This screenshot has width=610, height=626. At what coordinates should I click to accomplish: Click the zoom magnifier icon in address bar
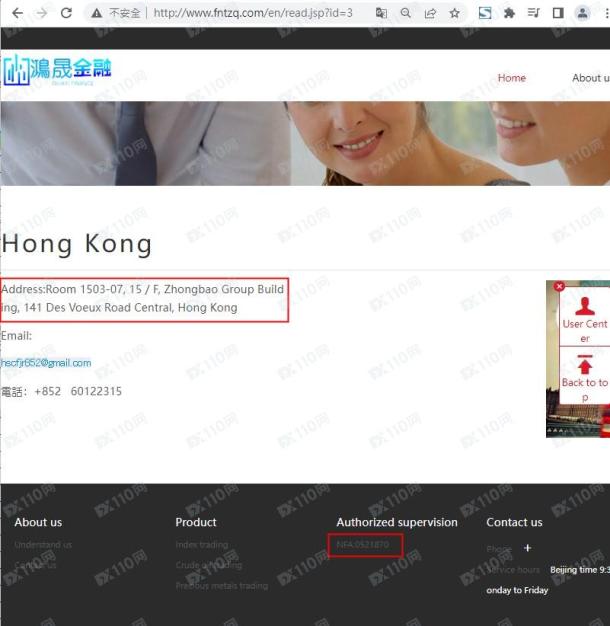406,13
